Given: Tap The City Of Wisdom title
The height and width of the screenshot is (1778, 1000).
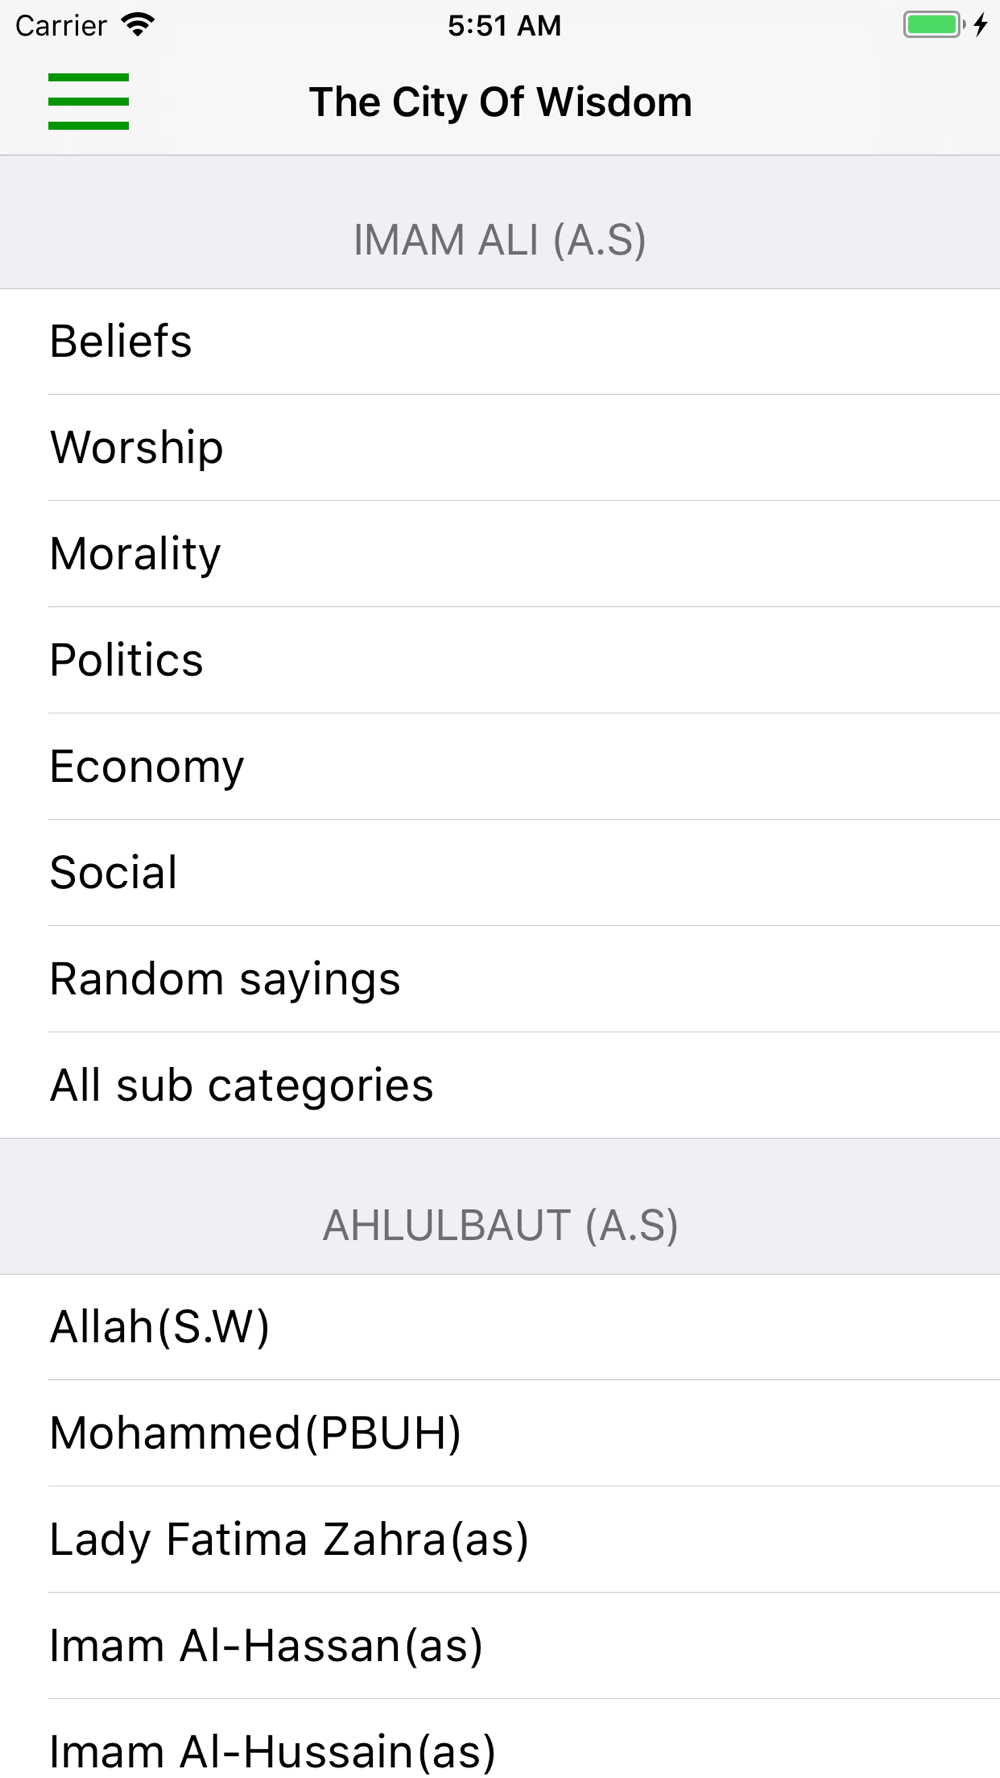Looking at the screenshot, I should click(x=500, y=102).
